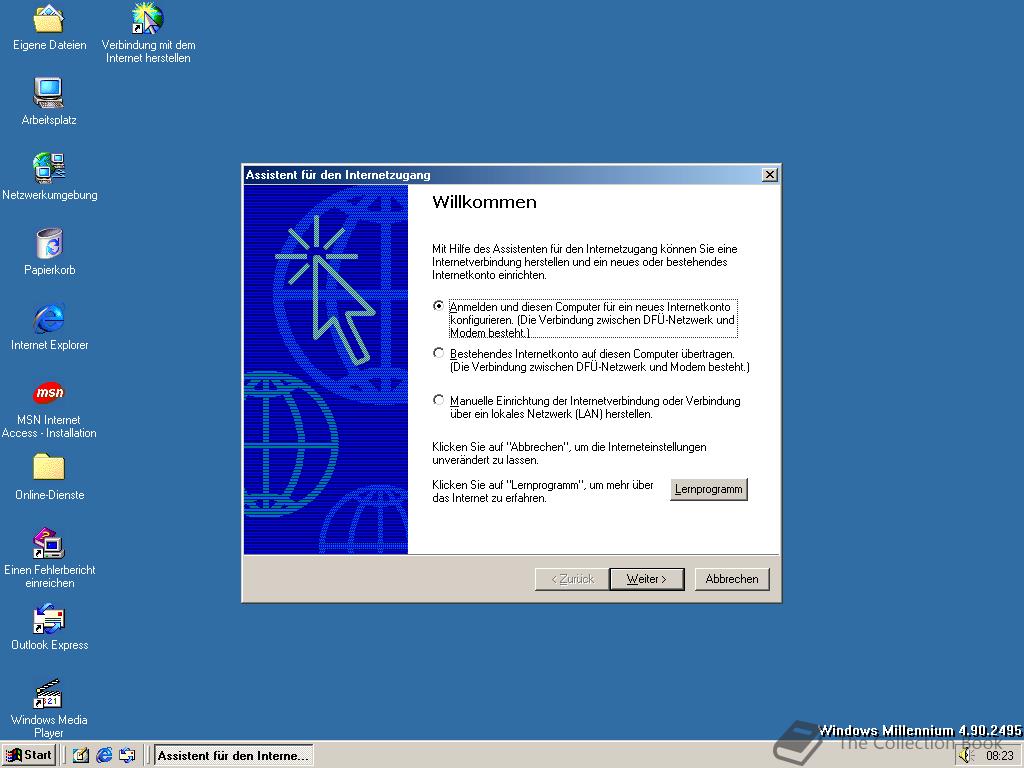This screenshot has width=1024, height=768.
Task: Click the Lernprogramm button
Action: coord(709,489)
